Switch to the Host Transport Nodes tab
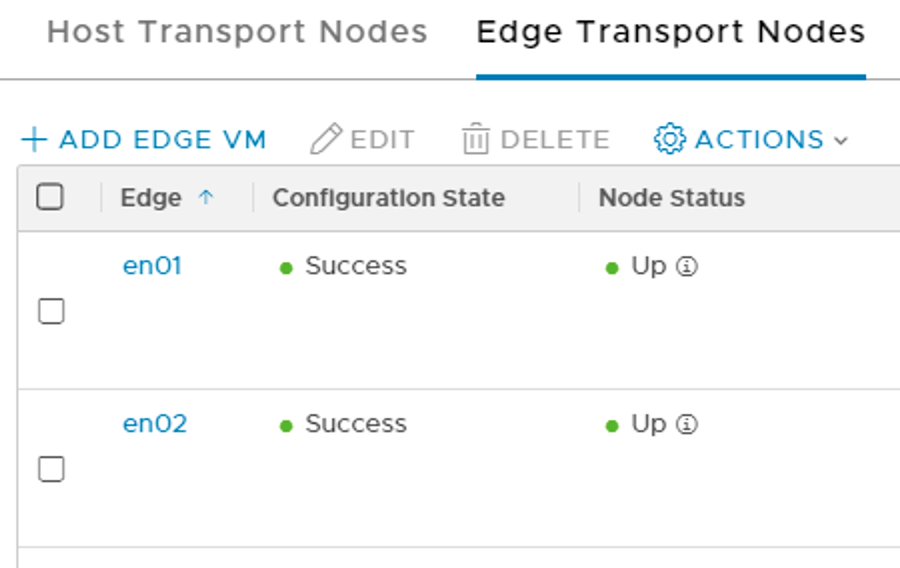The image size is (900, 568). pyautogui.click(x=237, y=32)
